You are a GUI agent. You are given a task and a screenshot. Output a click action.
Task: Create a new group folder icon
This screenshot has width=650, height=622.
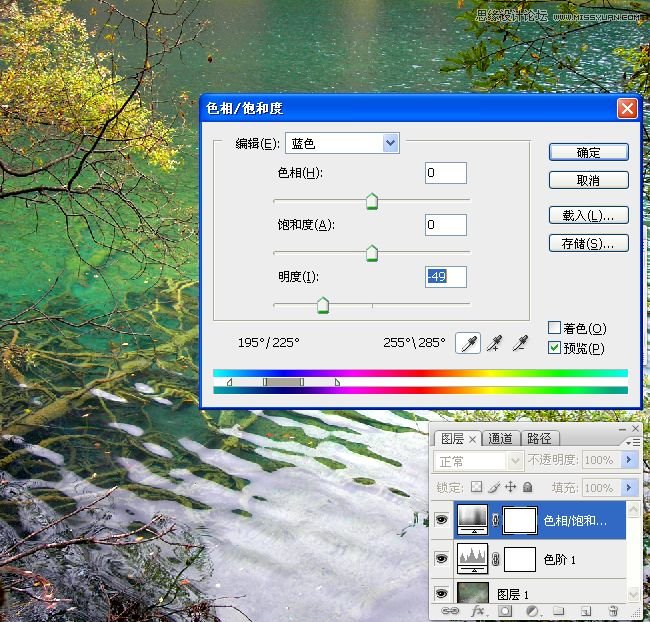(x=558, y=610)
